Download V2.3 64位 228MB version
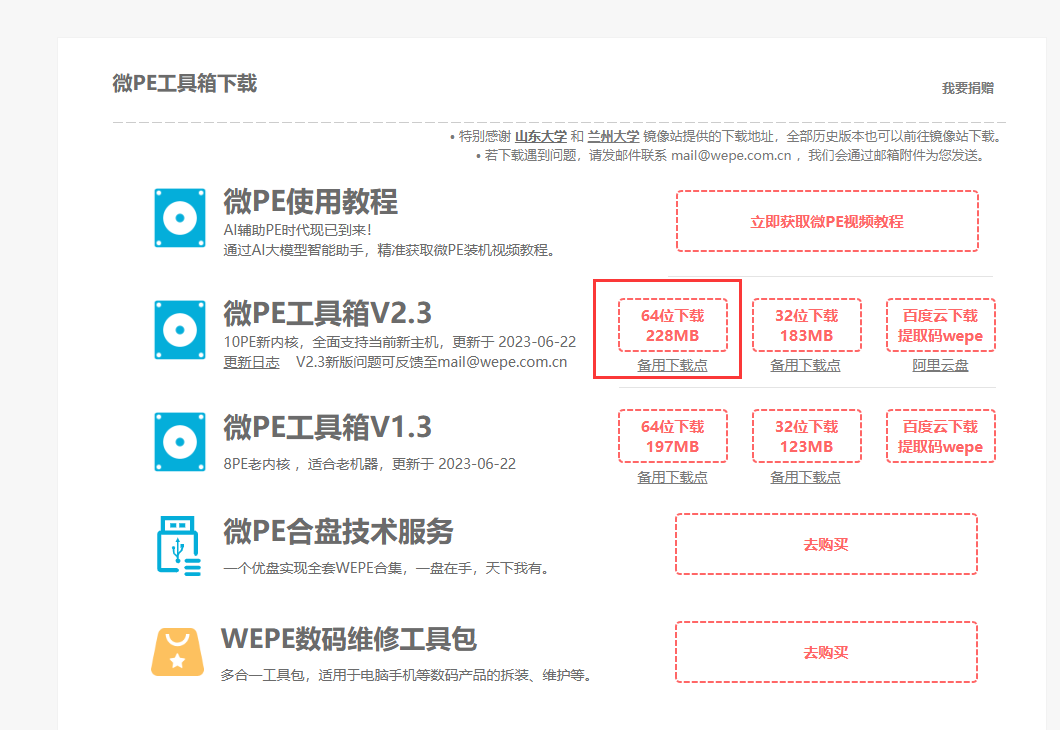The height and width of the screenshot is (730, 1060). pyautogui.click(x=672, y=325)
